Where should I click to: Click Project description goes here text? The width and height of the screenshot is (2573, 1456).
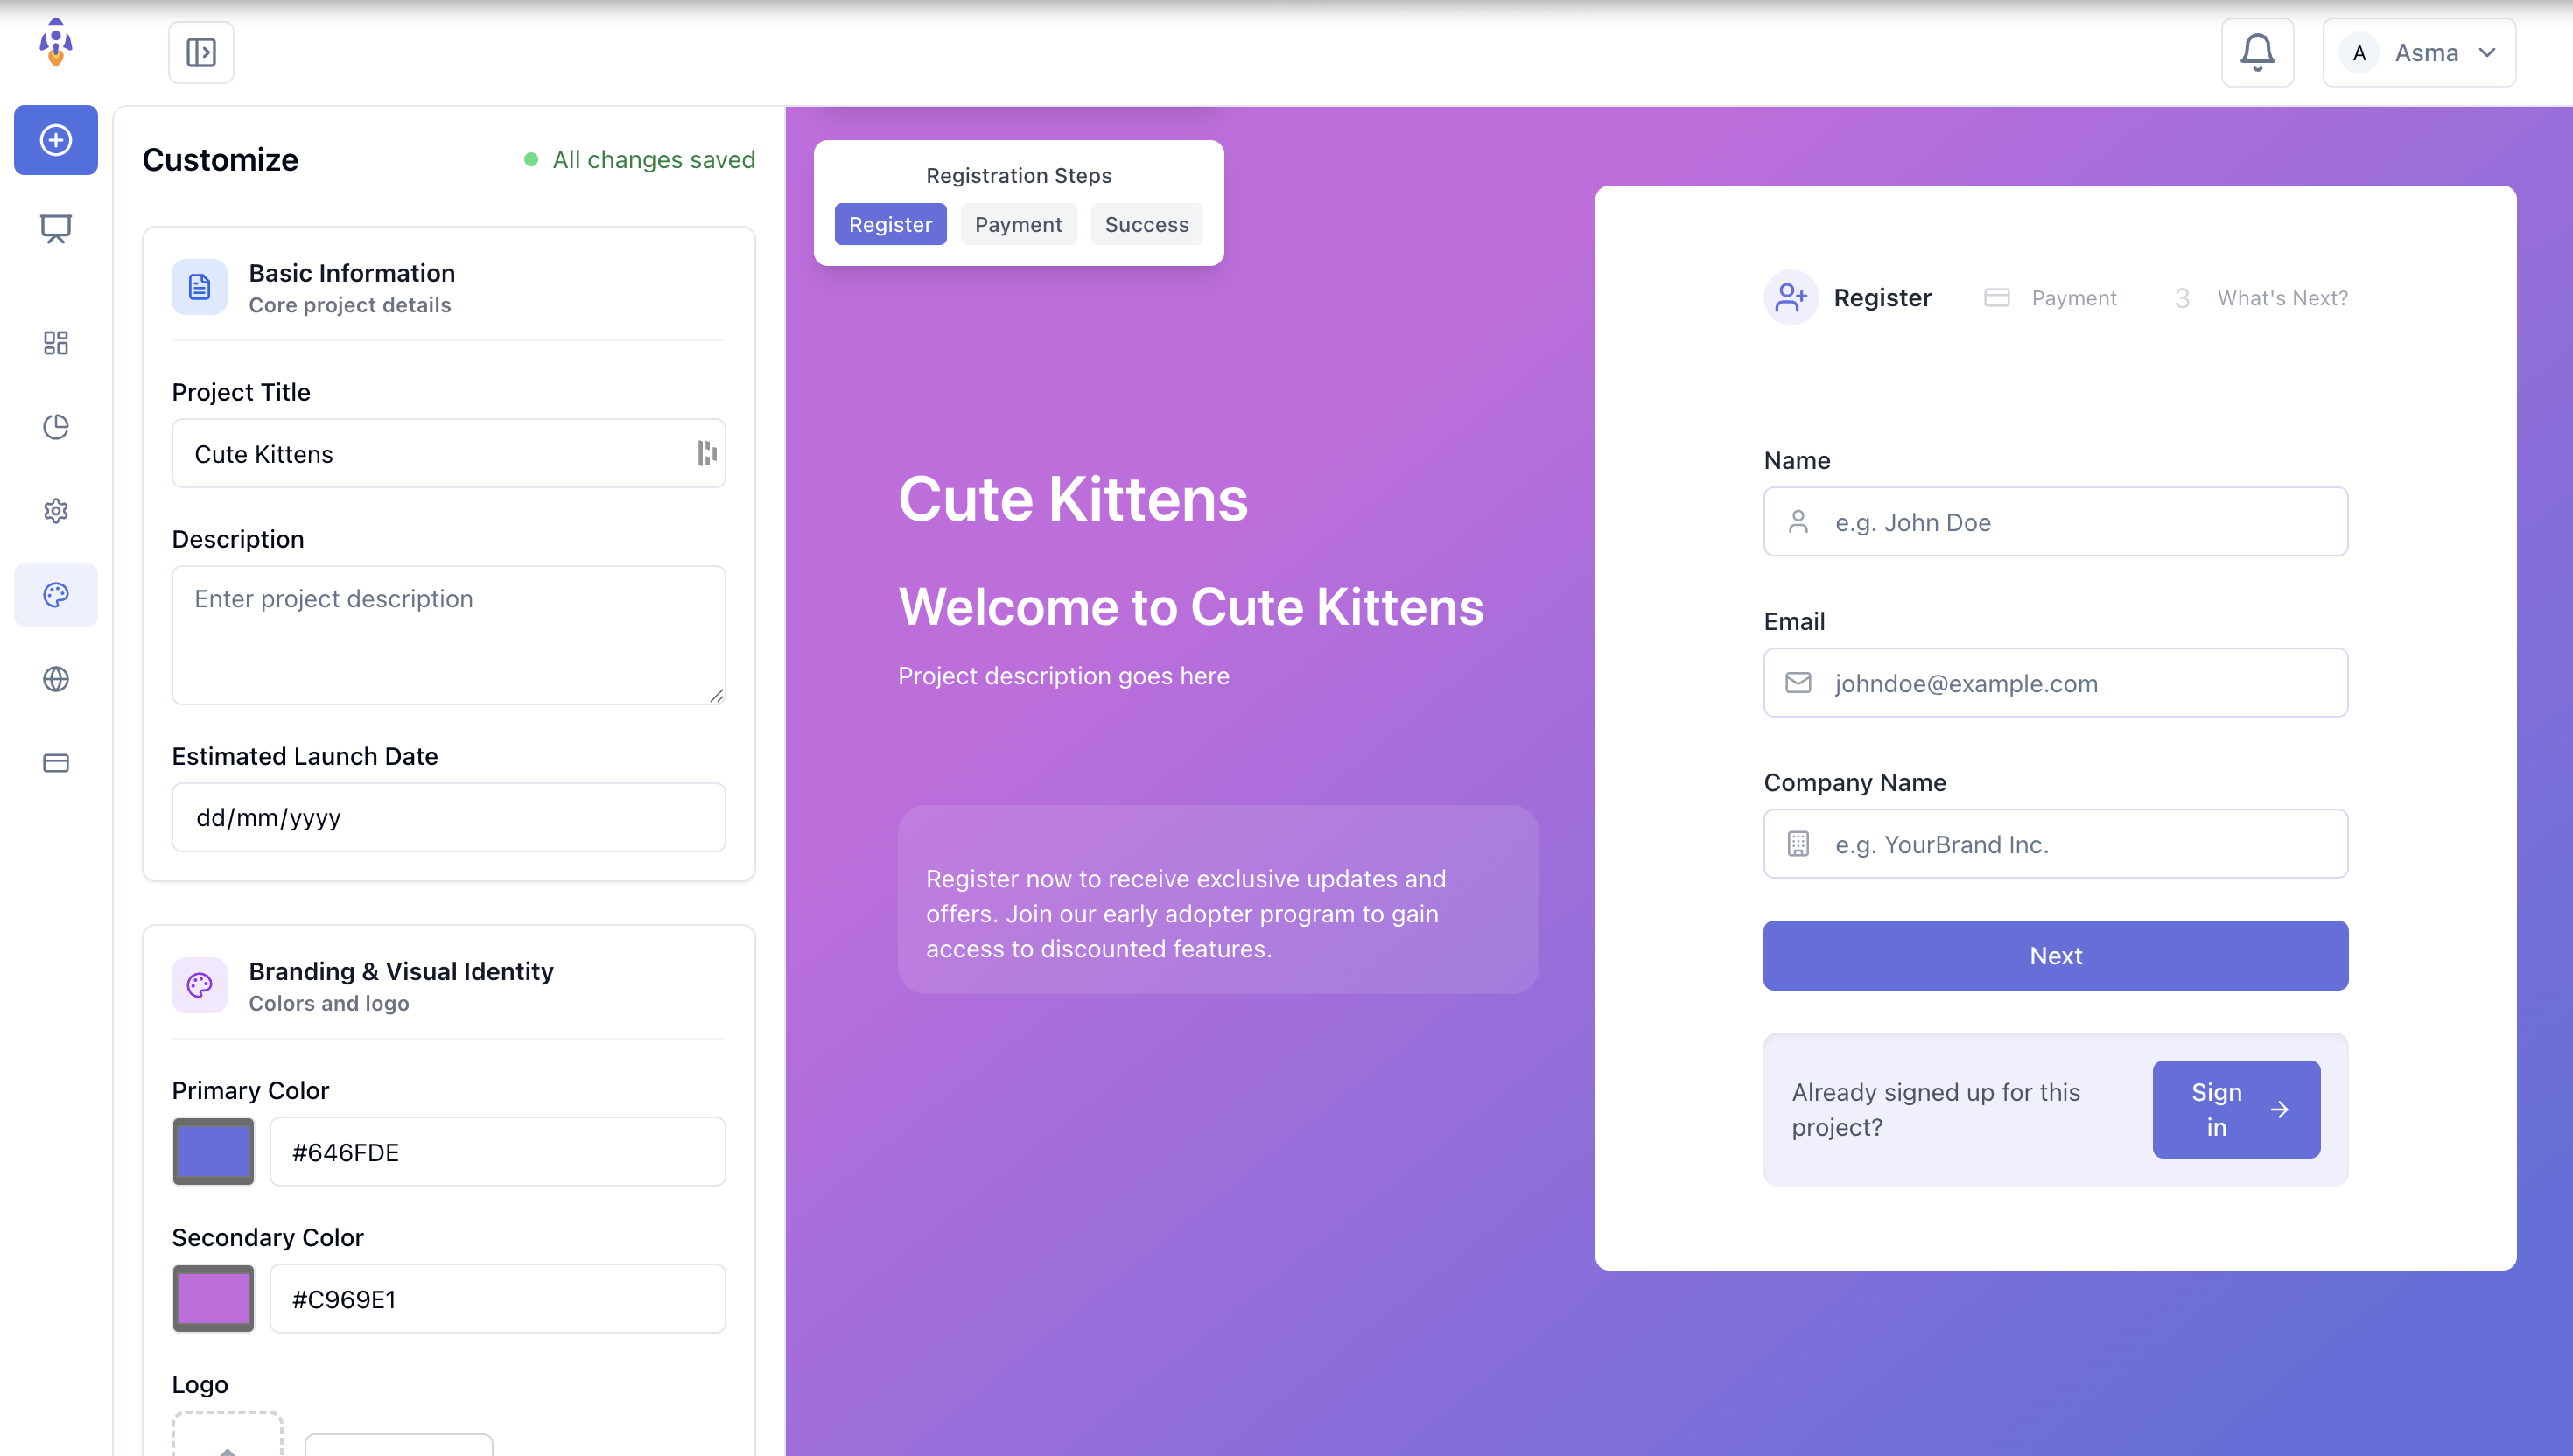coord(1063,676)
